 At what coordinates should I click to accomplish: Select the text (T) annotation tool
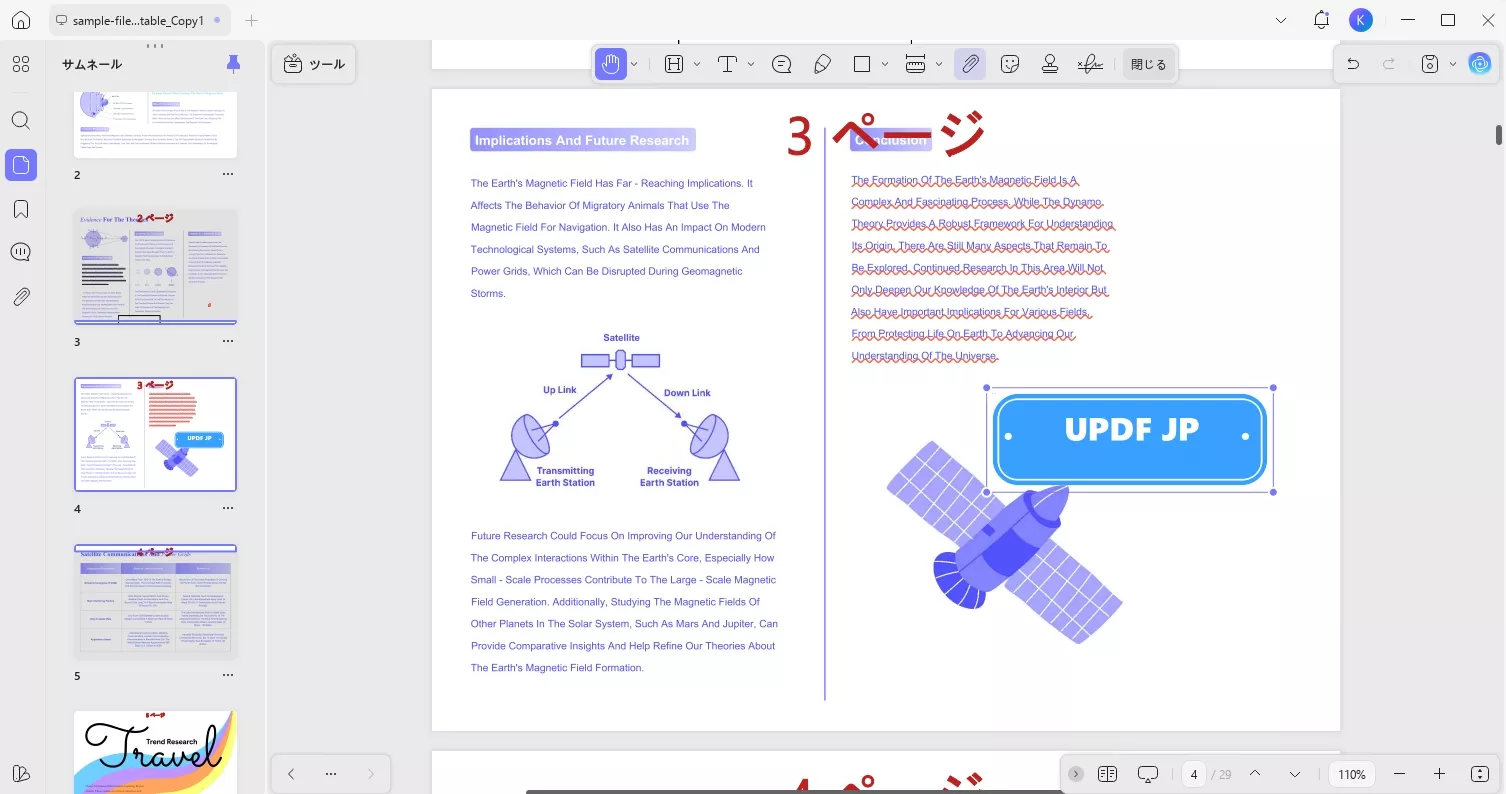pyautogui.click(x=727, y=64)
